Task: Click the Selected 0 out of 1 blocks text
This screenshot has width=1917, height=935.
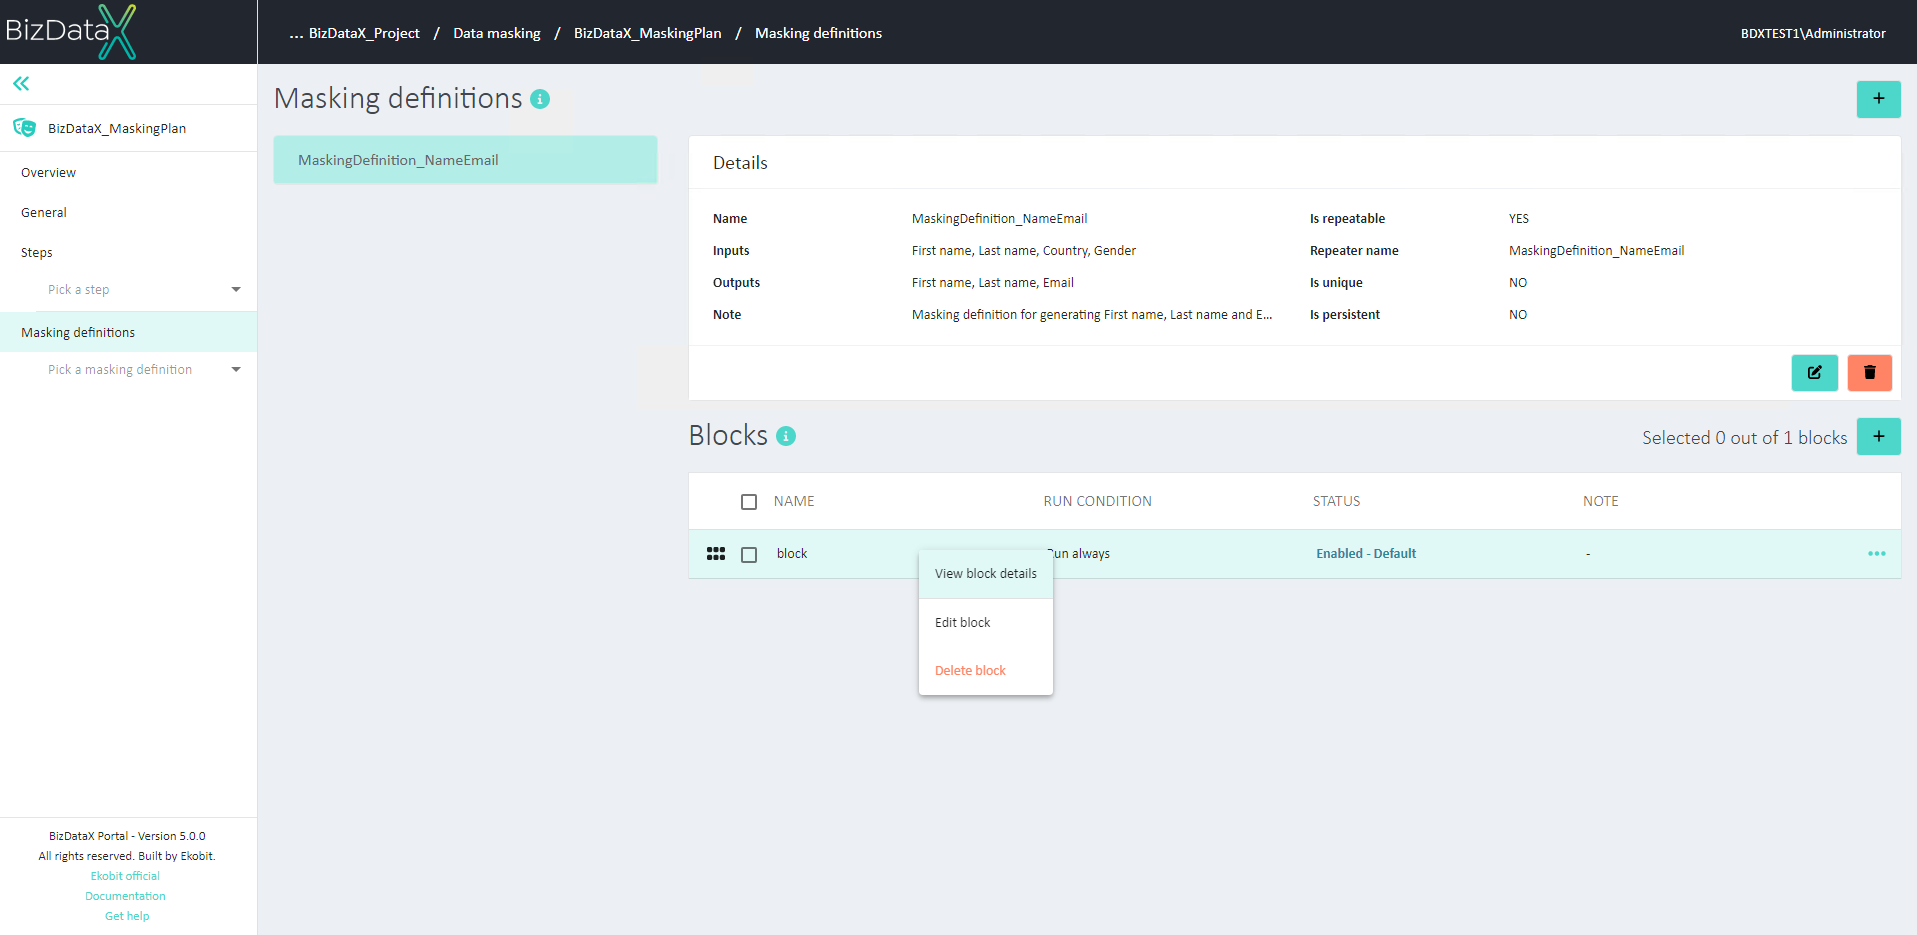Action: pyautogui.click(x=1744, y=438)
